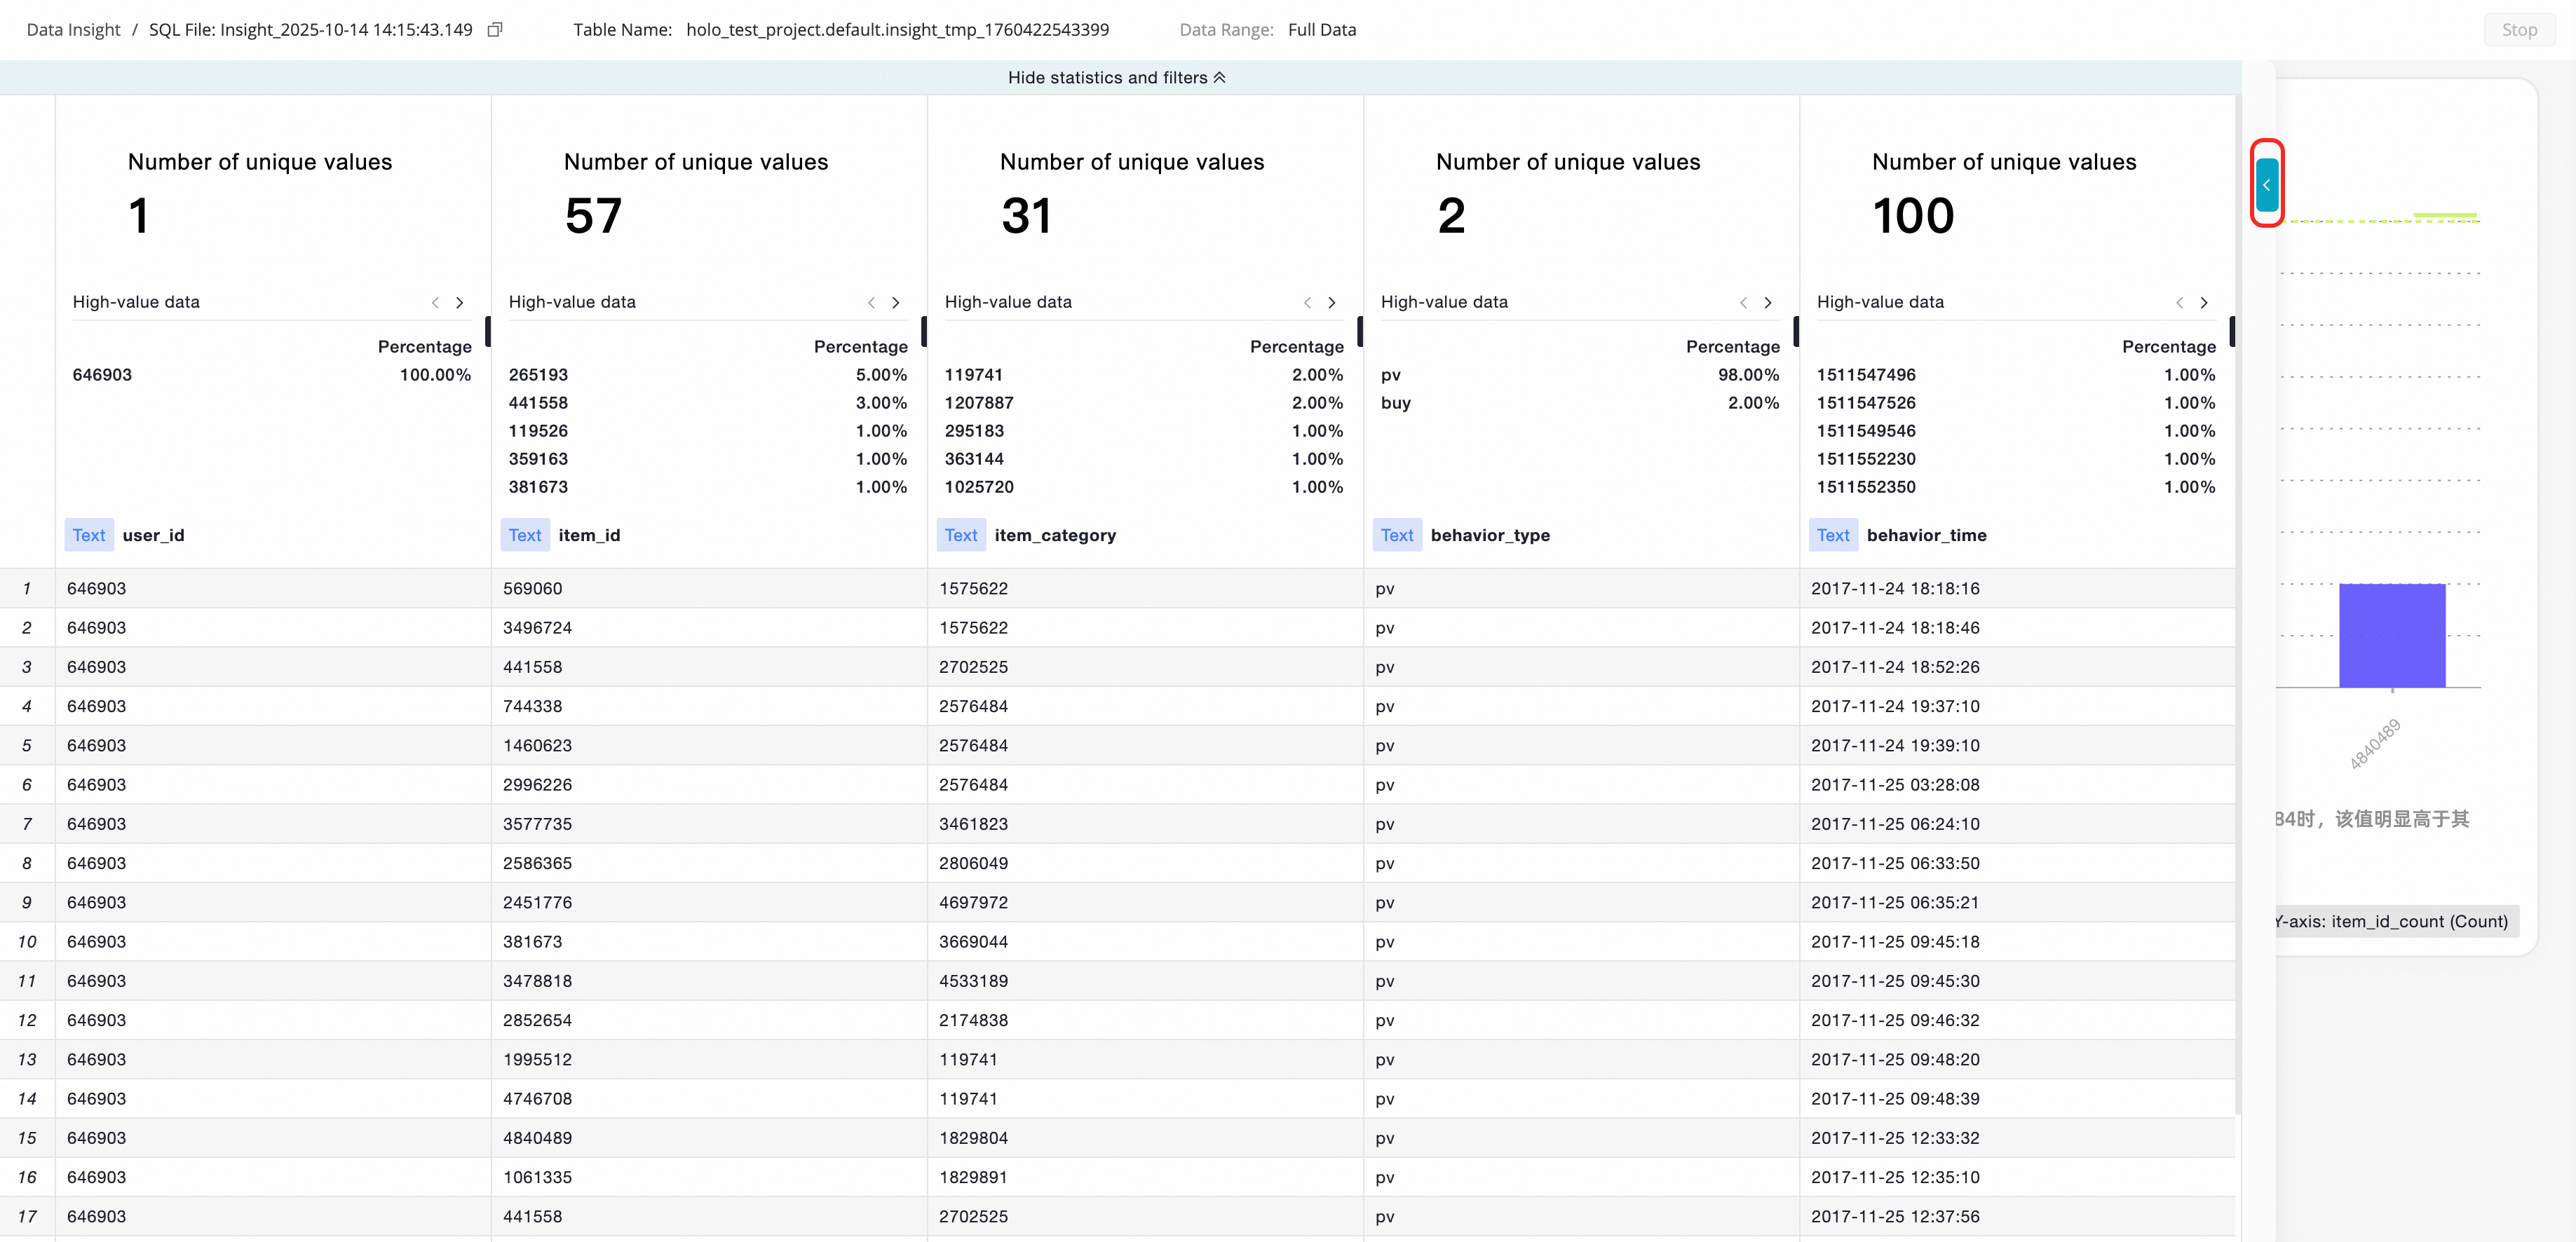Click the 'pv' high-value entry in behavior_type
2576x1242 pixels.
[x=1391, y=375]
